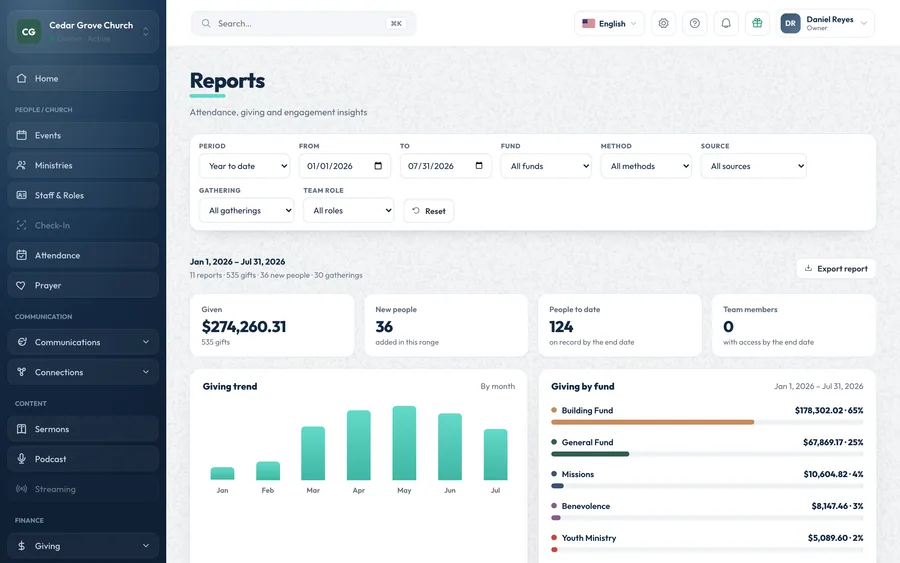Select the Youth Ministry fund label
The width and height of the screenshot is (900, 563).
[589, 538]
